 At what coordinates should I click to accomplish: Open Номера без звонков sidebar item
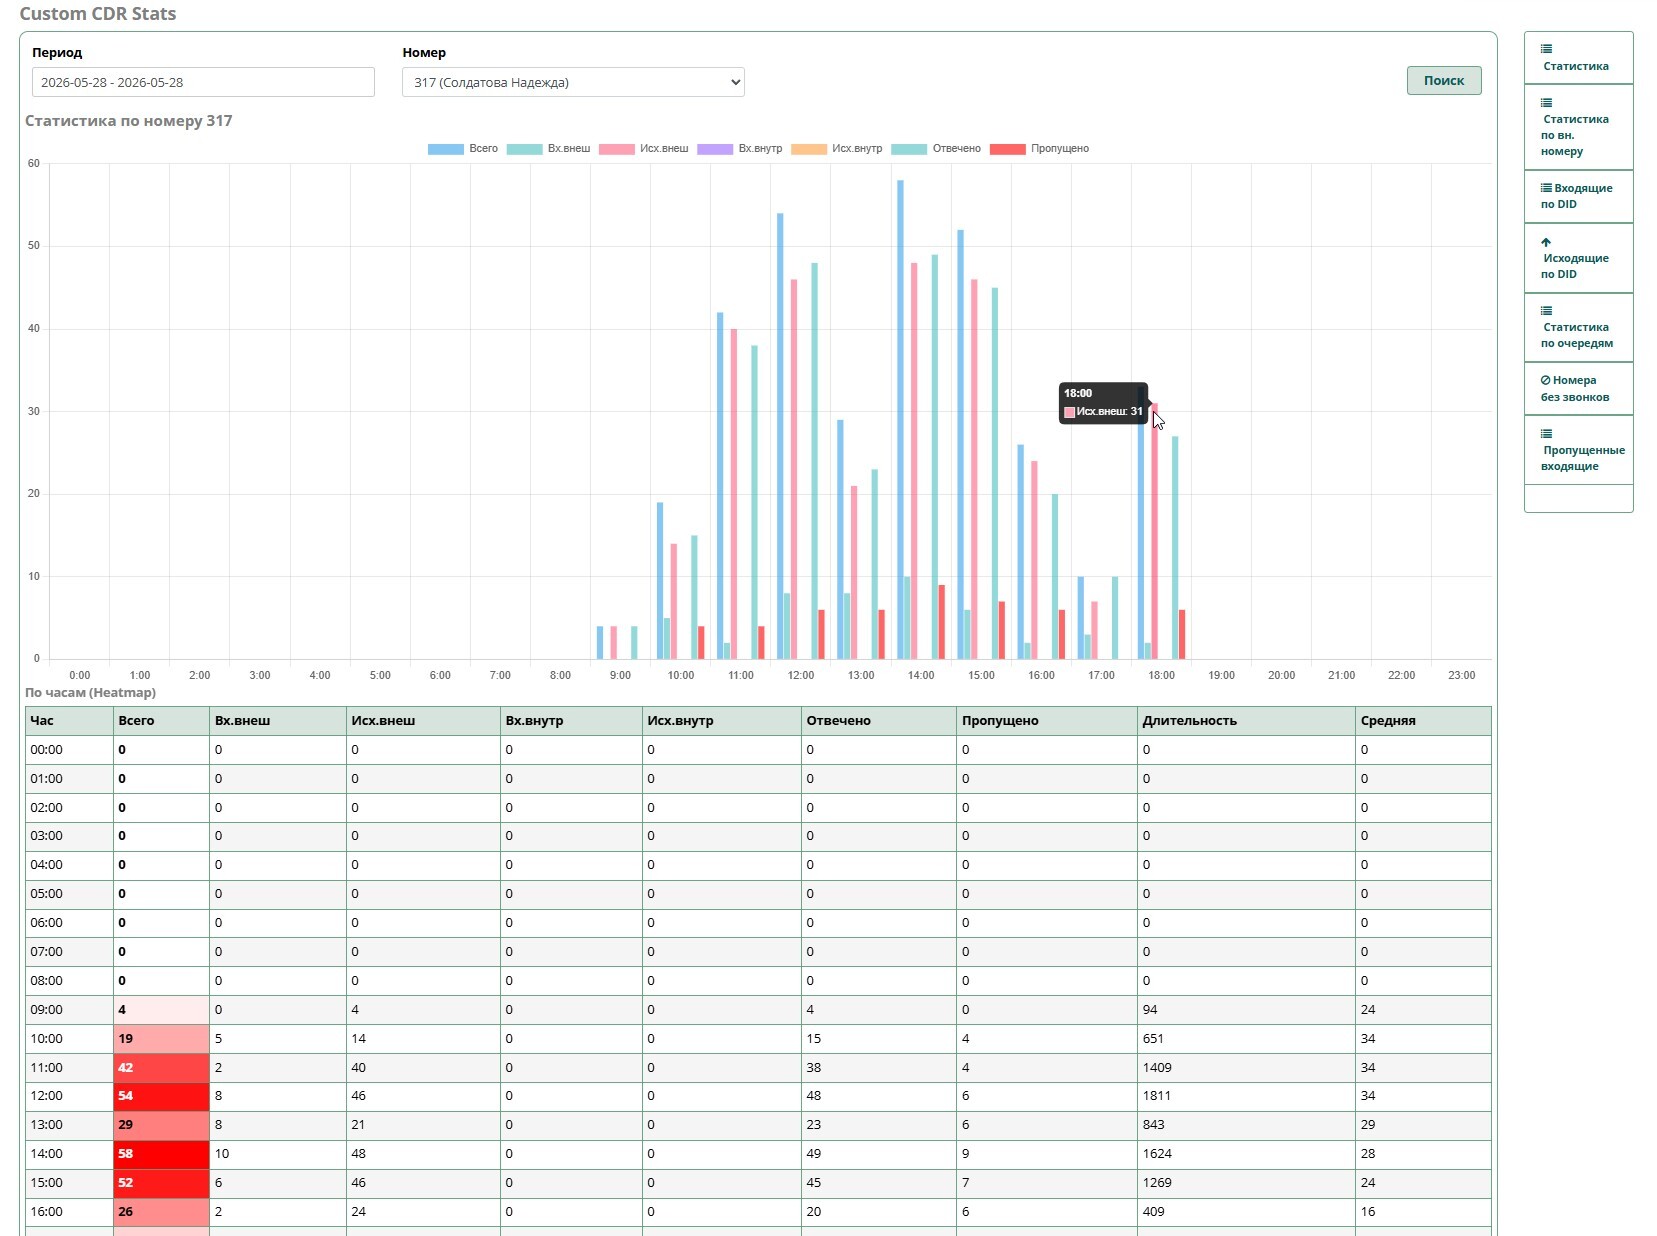1577,388
